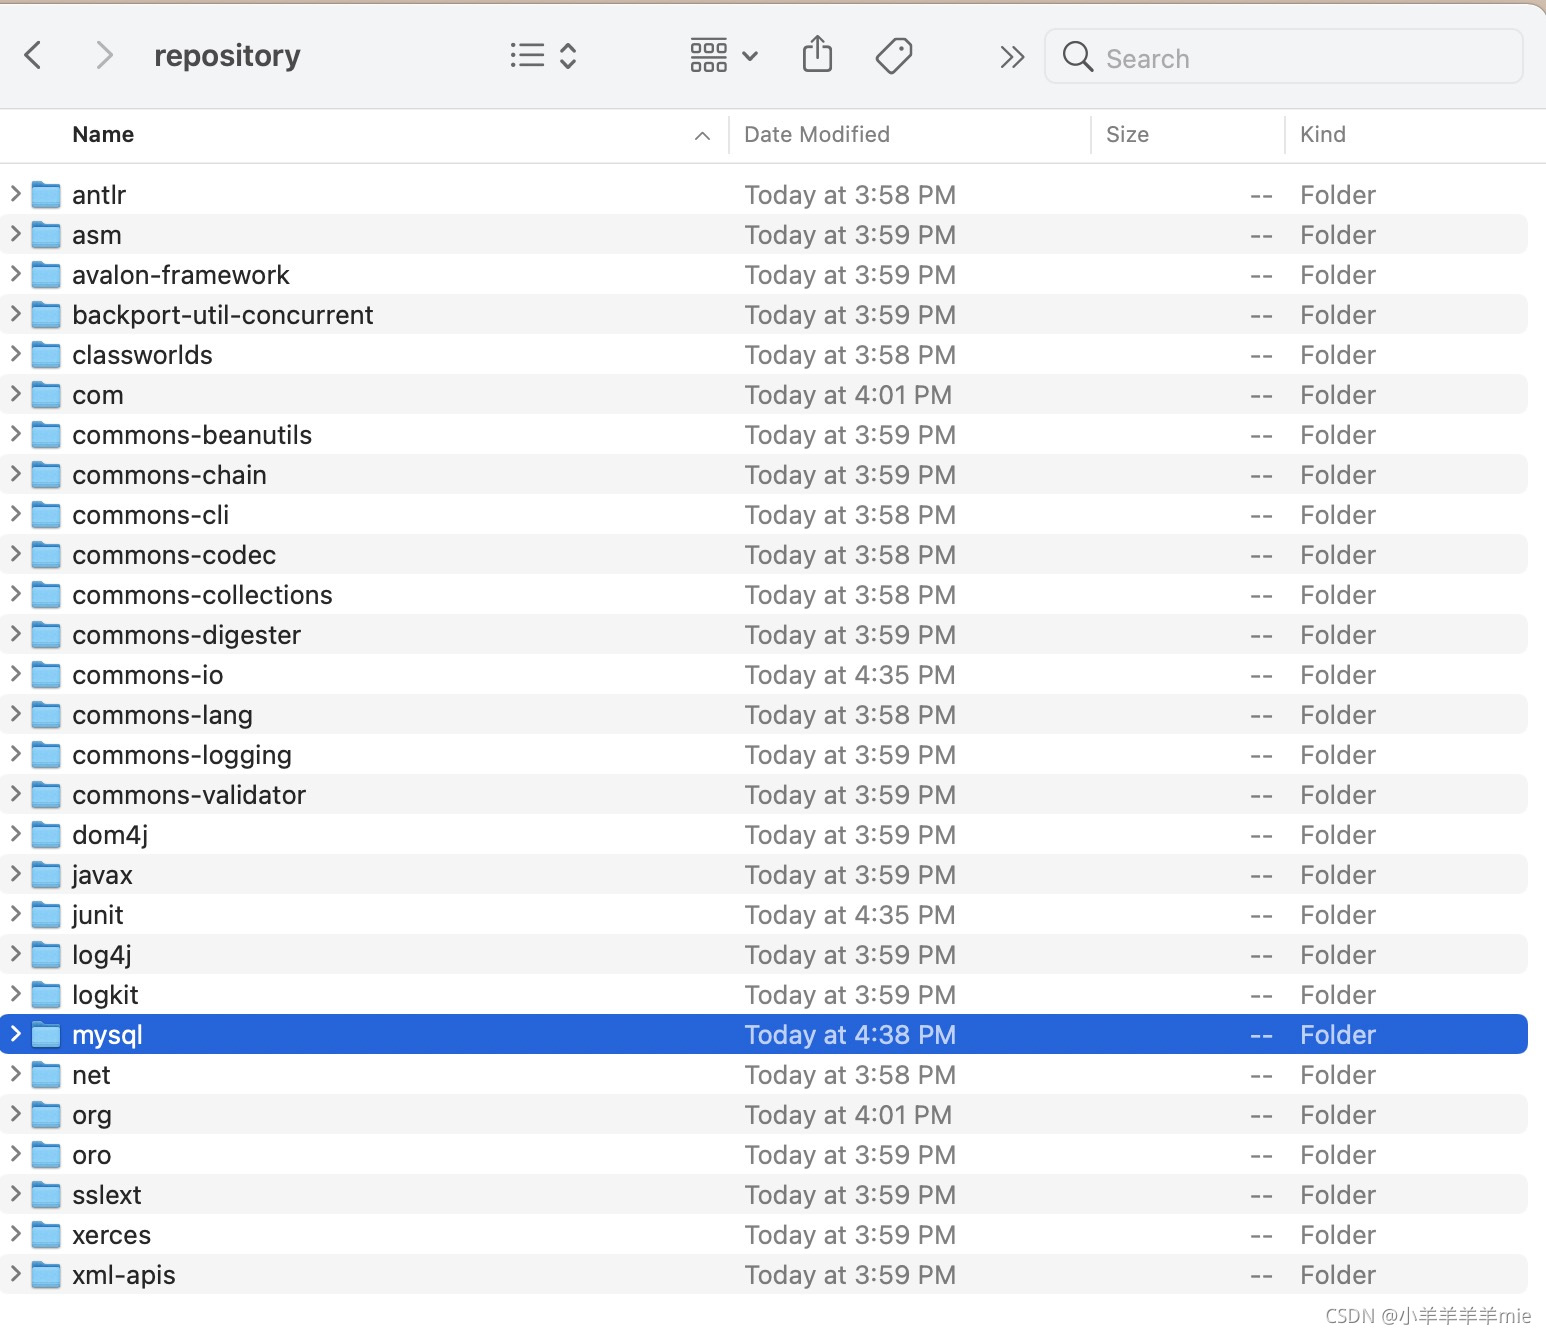The image size is (1546, 1334).
Task: Open the group-by grid dropdown
Action: point(724,55)
